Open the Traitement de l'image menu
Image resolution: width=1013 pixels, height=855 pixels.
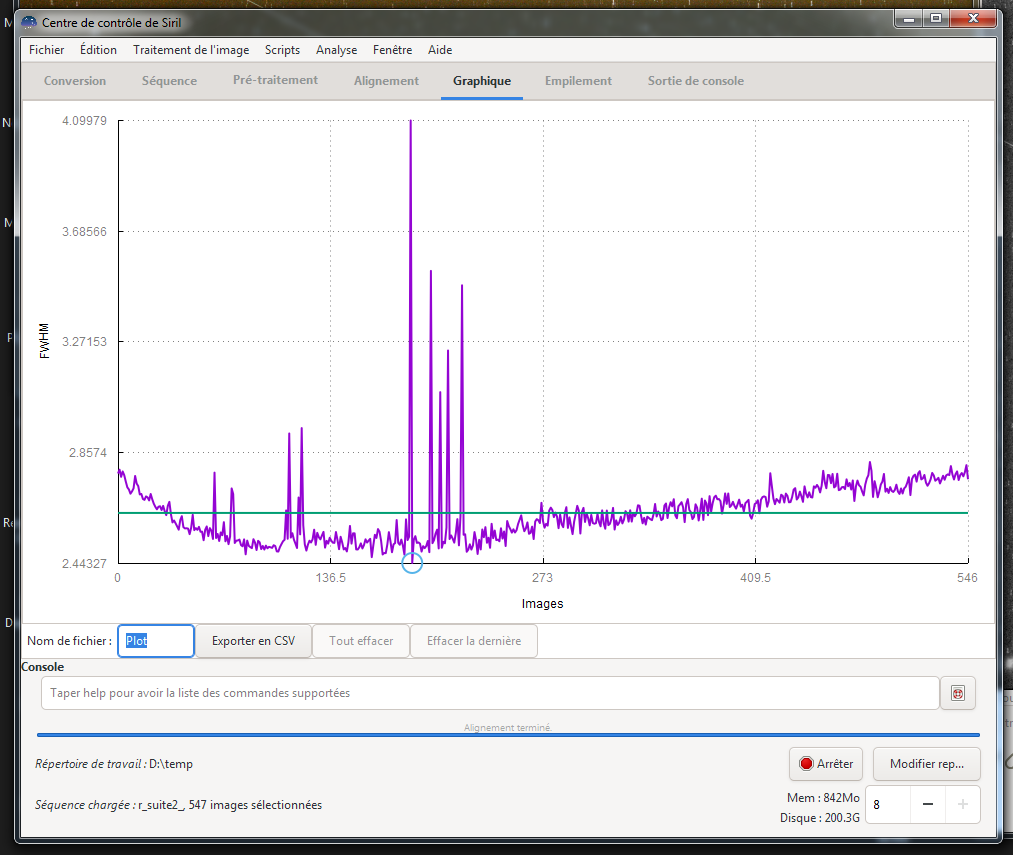191,50
